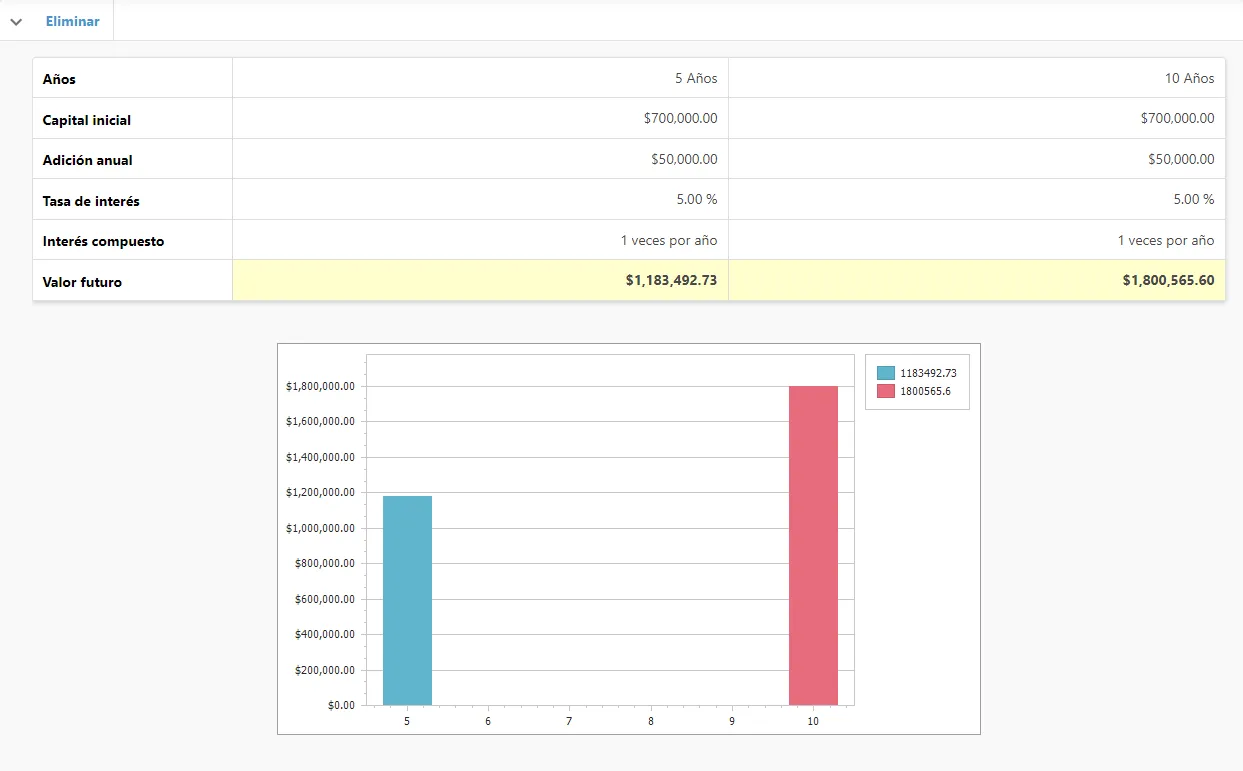Viewport: 1243px width, 771px height.
Task: Click the 10 Años header cell
Action: 1188,78
